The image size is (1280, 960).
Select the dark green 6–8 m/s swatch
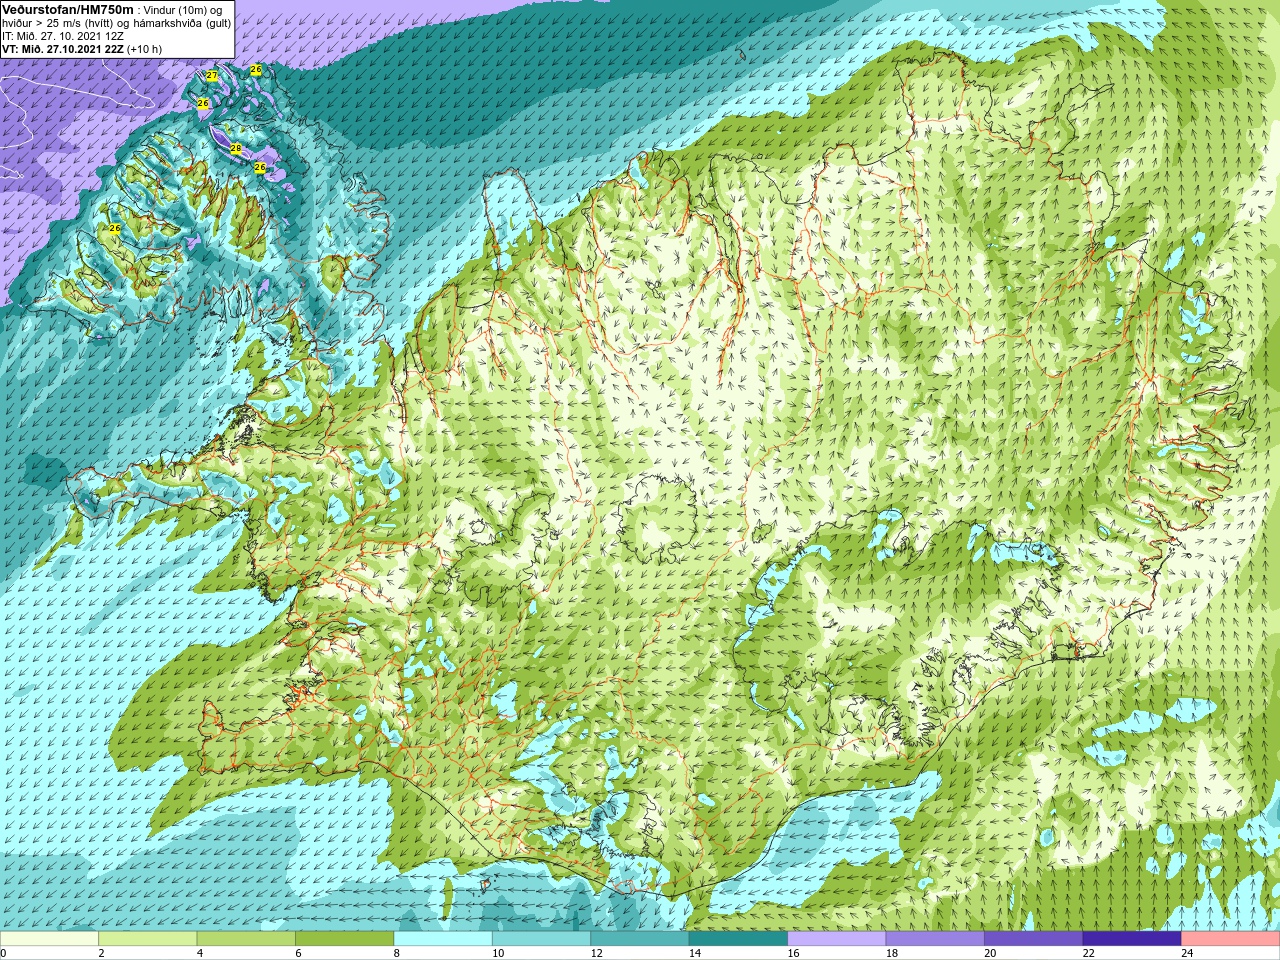(x=344, y=939)
